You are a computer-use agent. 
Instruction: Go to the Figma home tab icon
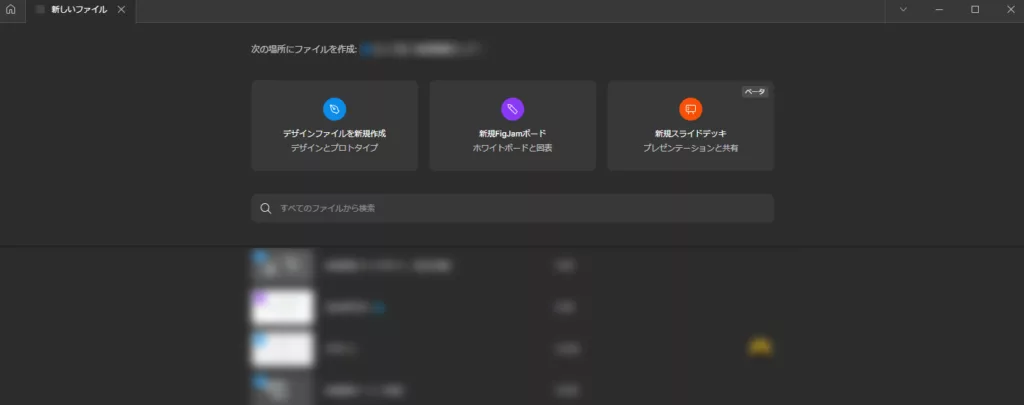(10, 10)
